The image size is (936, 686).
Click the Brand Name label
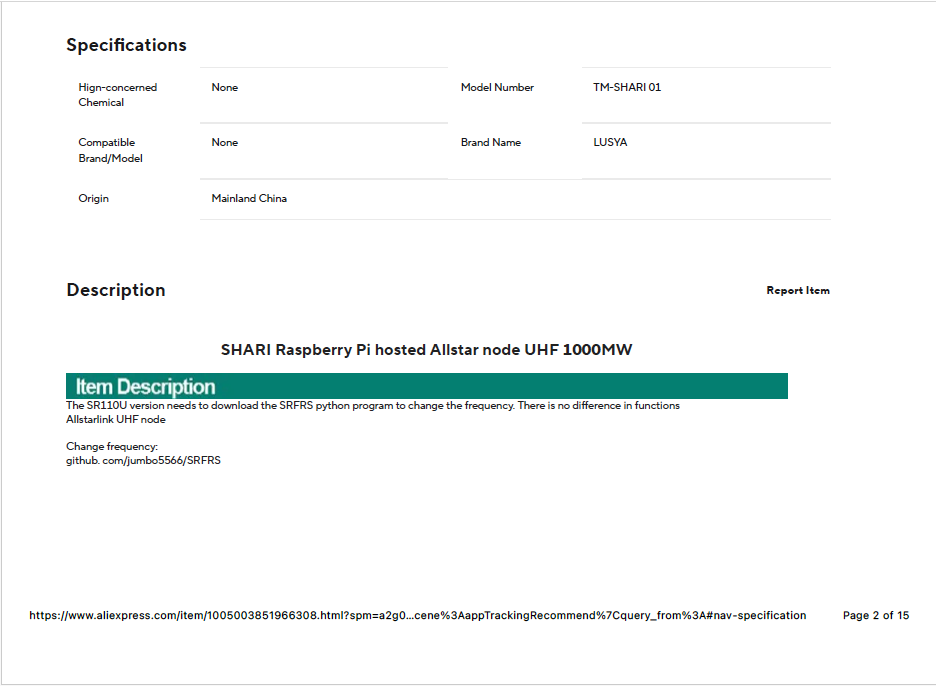[x=490, y=143]
